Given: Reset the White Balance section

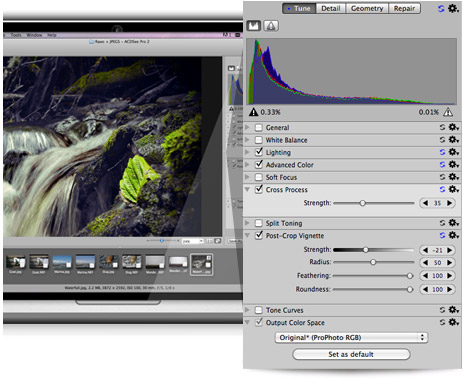Looking at the screenshot, I should click(x=442, y=140).
